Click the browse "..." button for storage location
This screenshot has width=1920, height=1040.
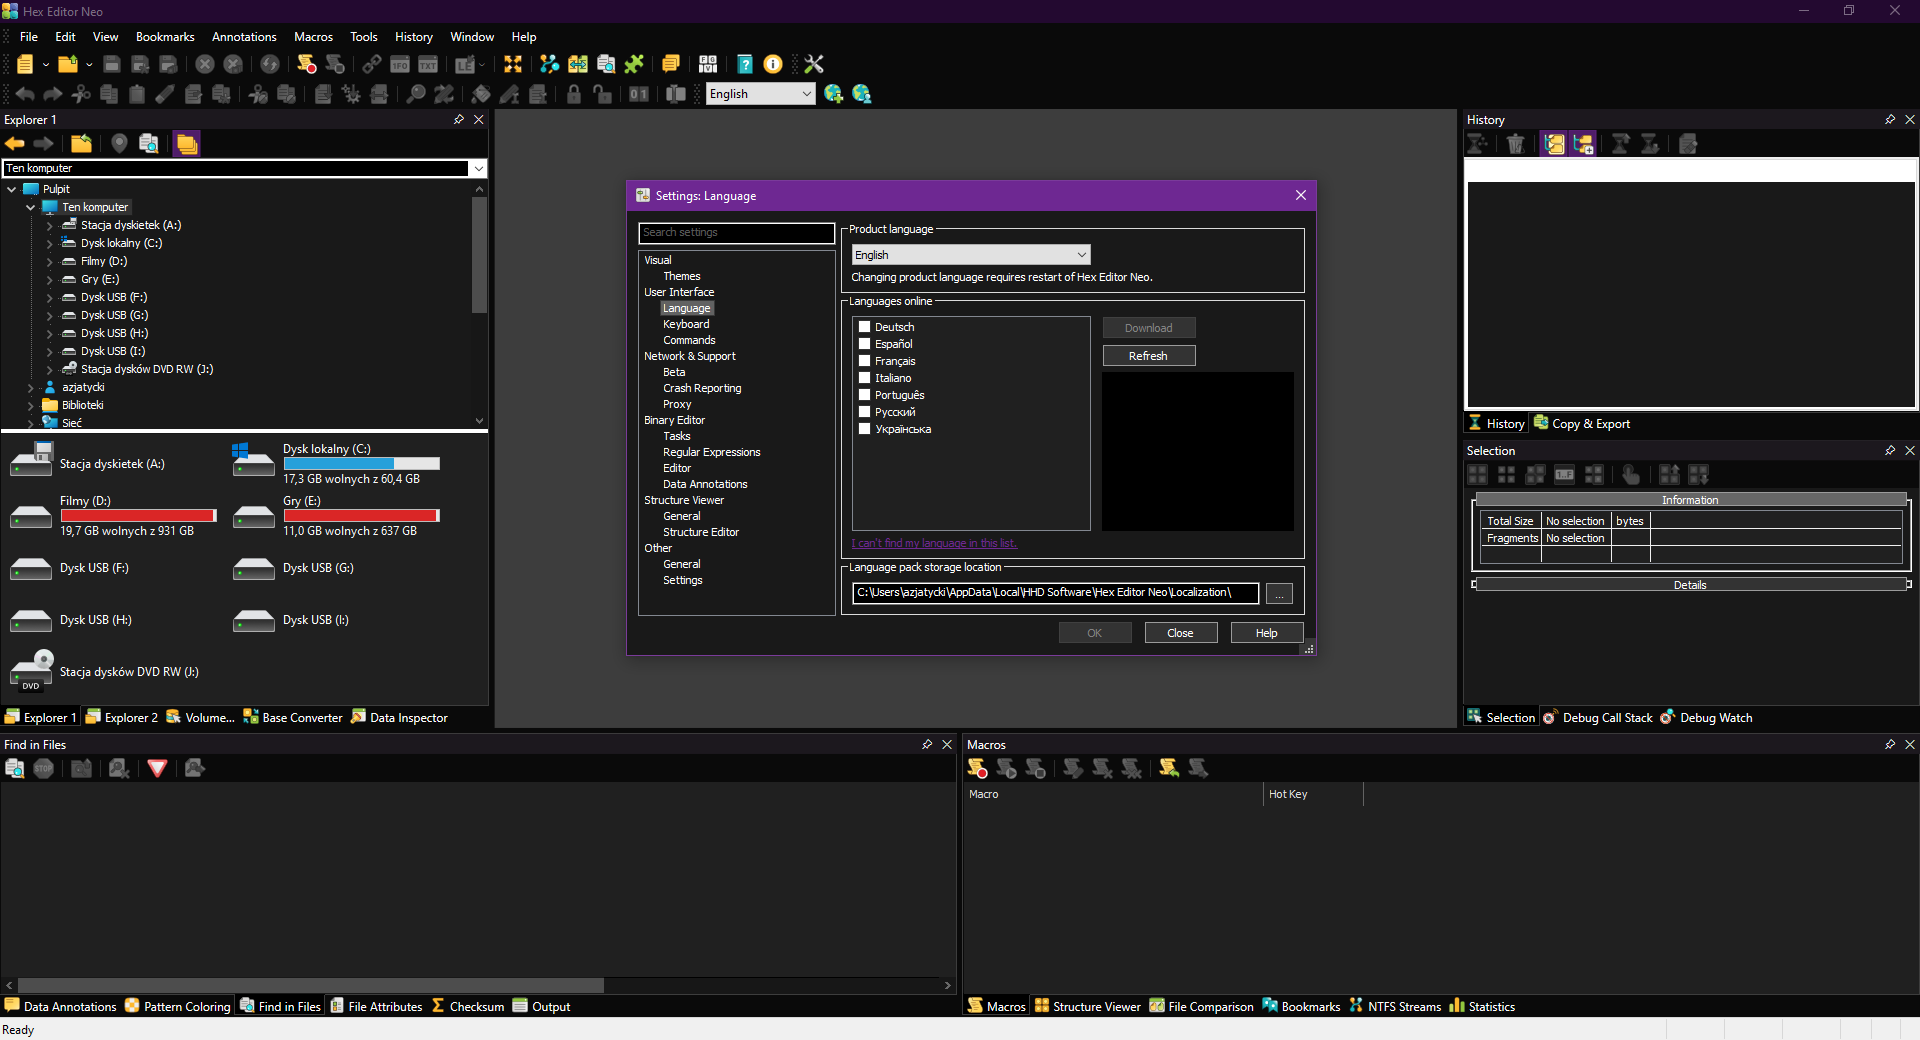click(x=1279, y=593)
